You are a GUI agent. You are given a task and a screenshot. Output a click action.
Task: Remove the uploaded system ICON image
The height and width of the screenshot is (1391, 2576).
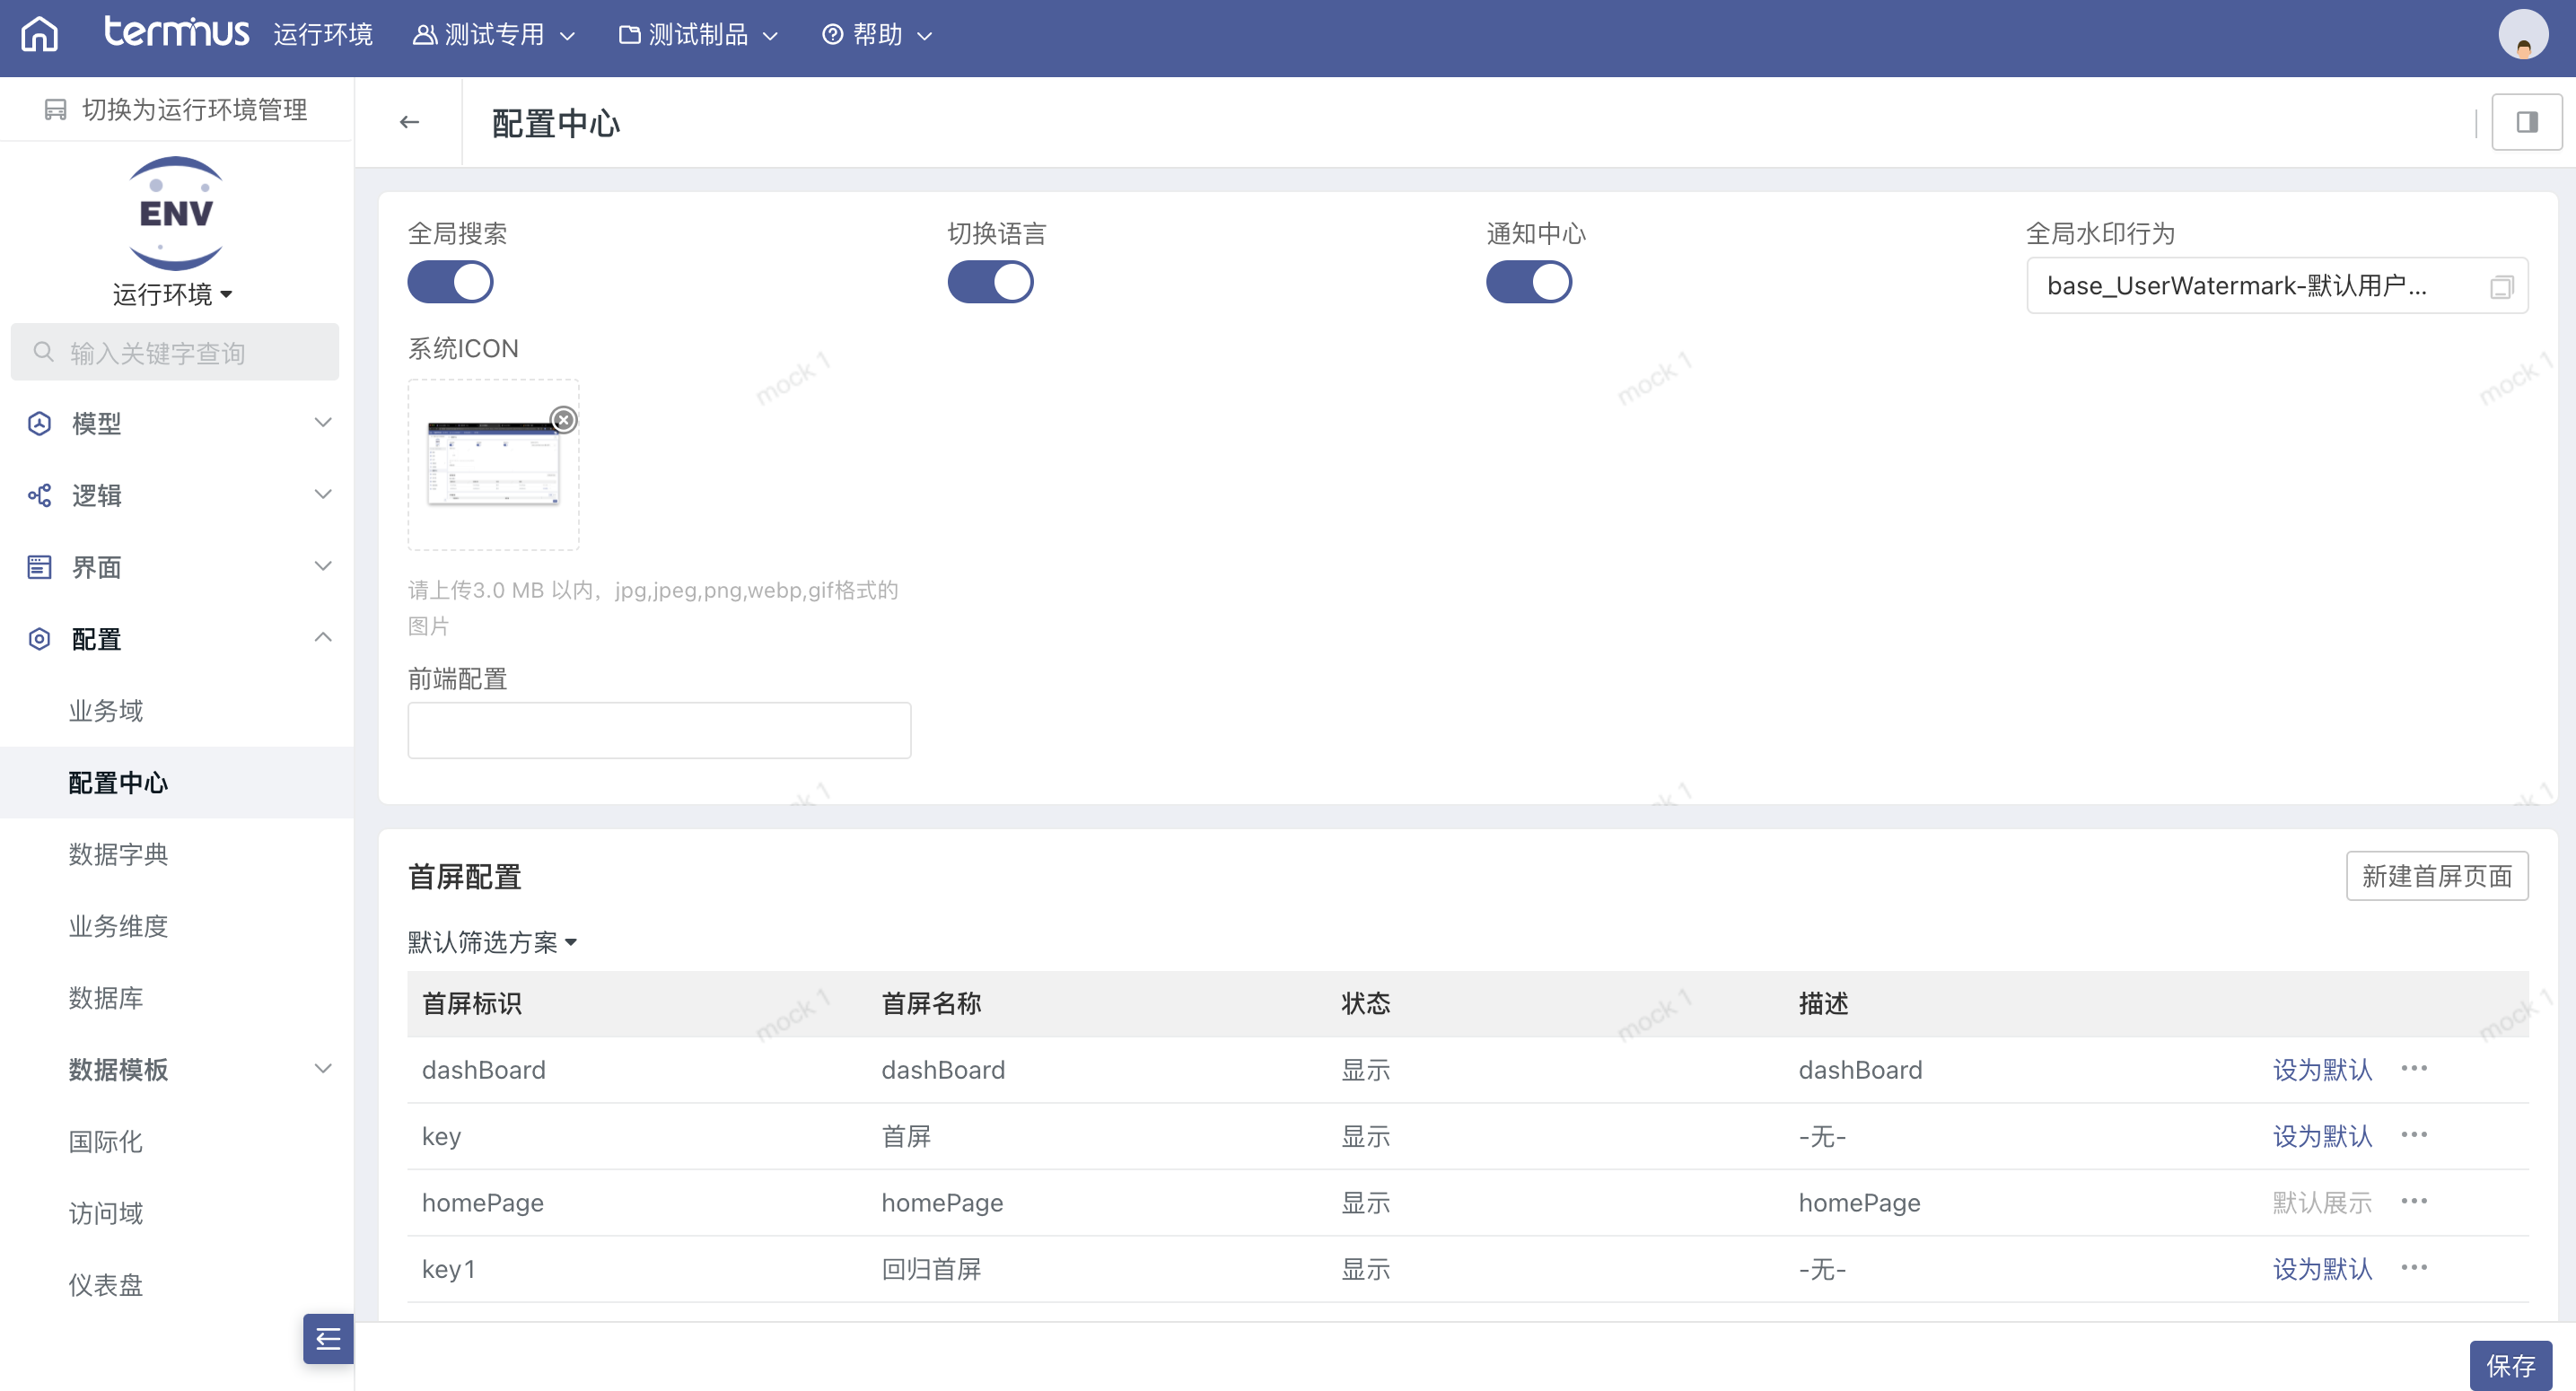pyautogui.click(x=564, y=420)
